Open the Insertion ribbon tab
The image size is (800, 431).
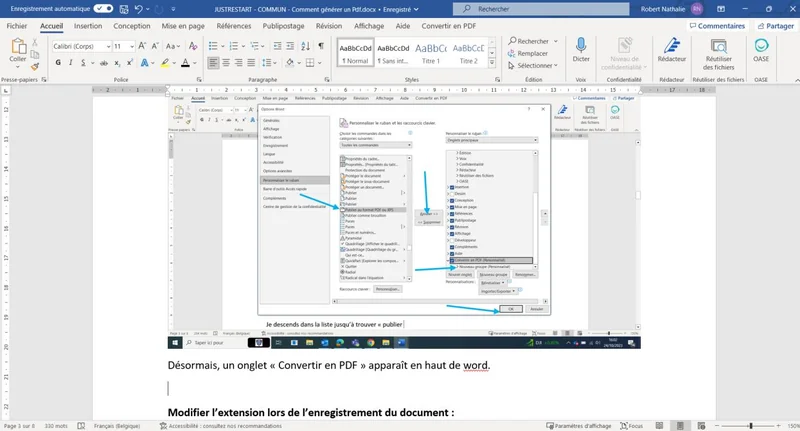point(88,26)
